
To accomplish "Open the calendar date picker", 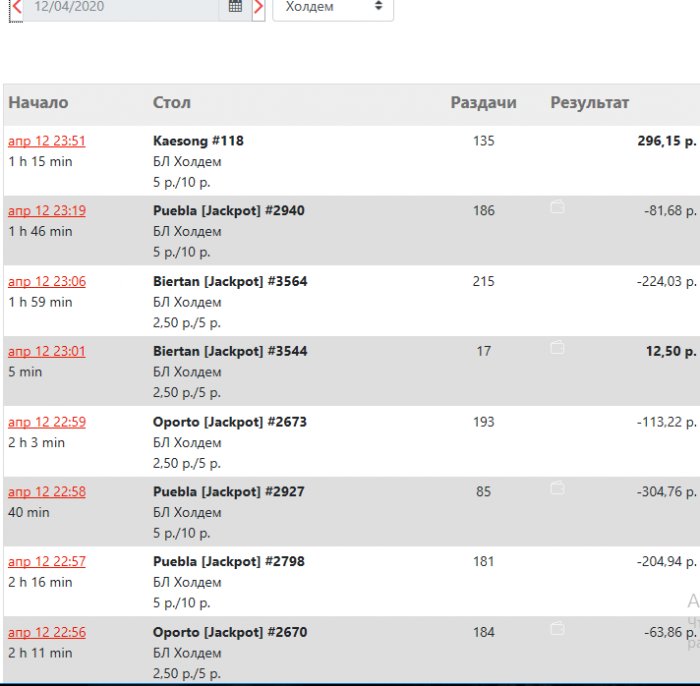I will 235,6.
